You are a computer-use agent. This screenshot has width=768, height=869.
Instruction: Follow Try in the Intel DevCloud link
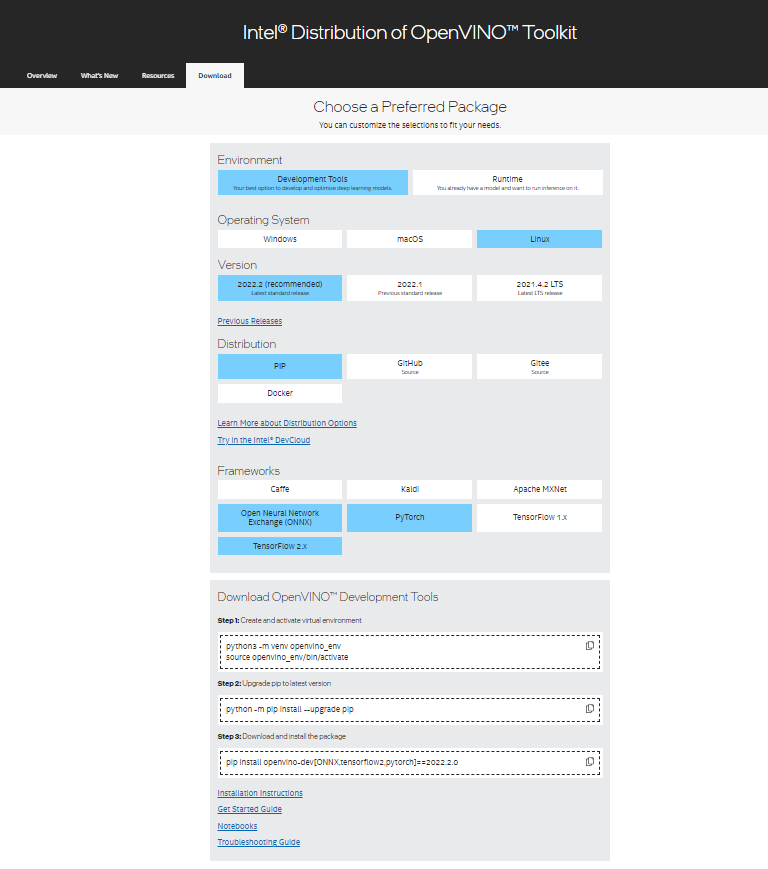(x=264, y=440)
